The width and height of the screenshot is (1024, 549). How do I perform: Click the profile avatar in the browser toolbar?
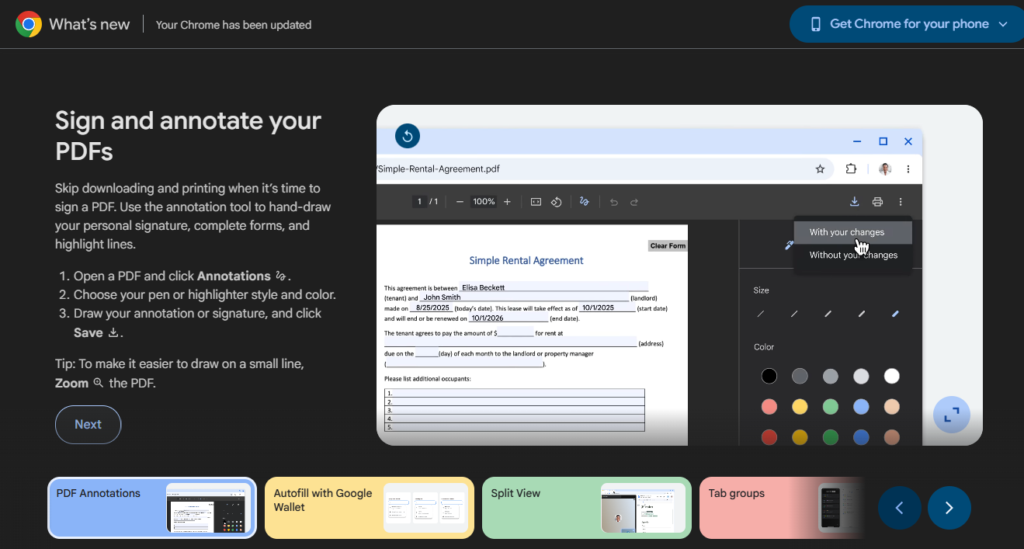pos(885,169)
